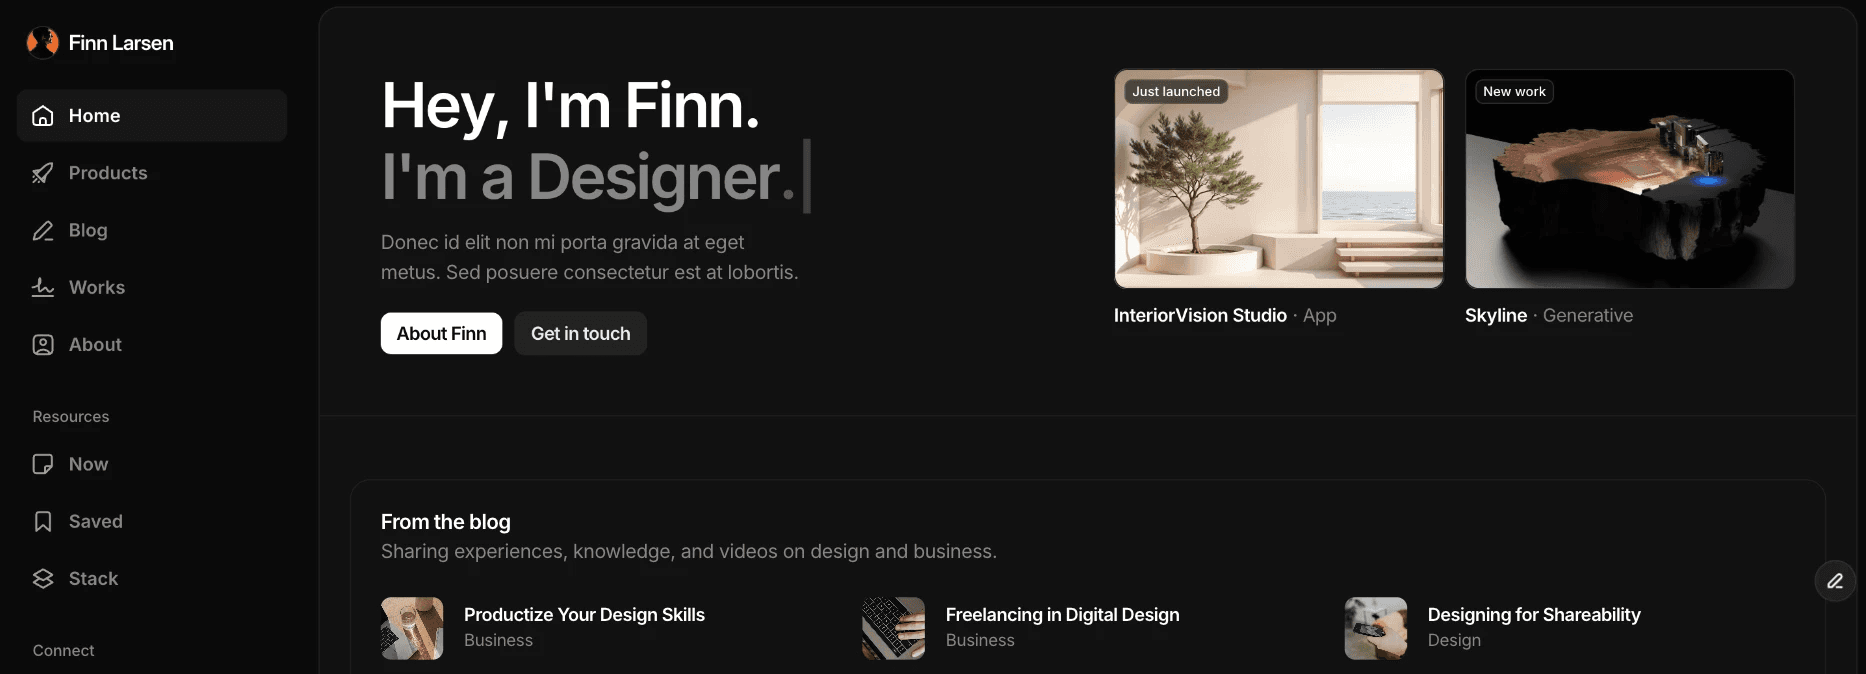
Task: Click Design category under Shareability post
Action: pos(1454,640)
